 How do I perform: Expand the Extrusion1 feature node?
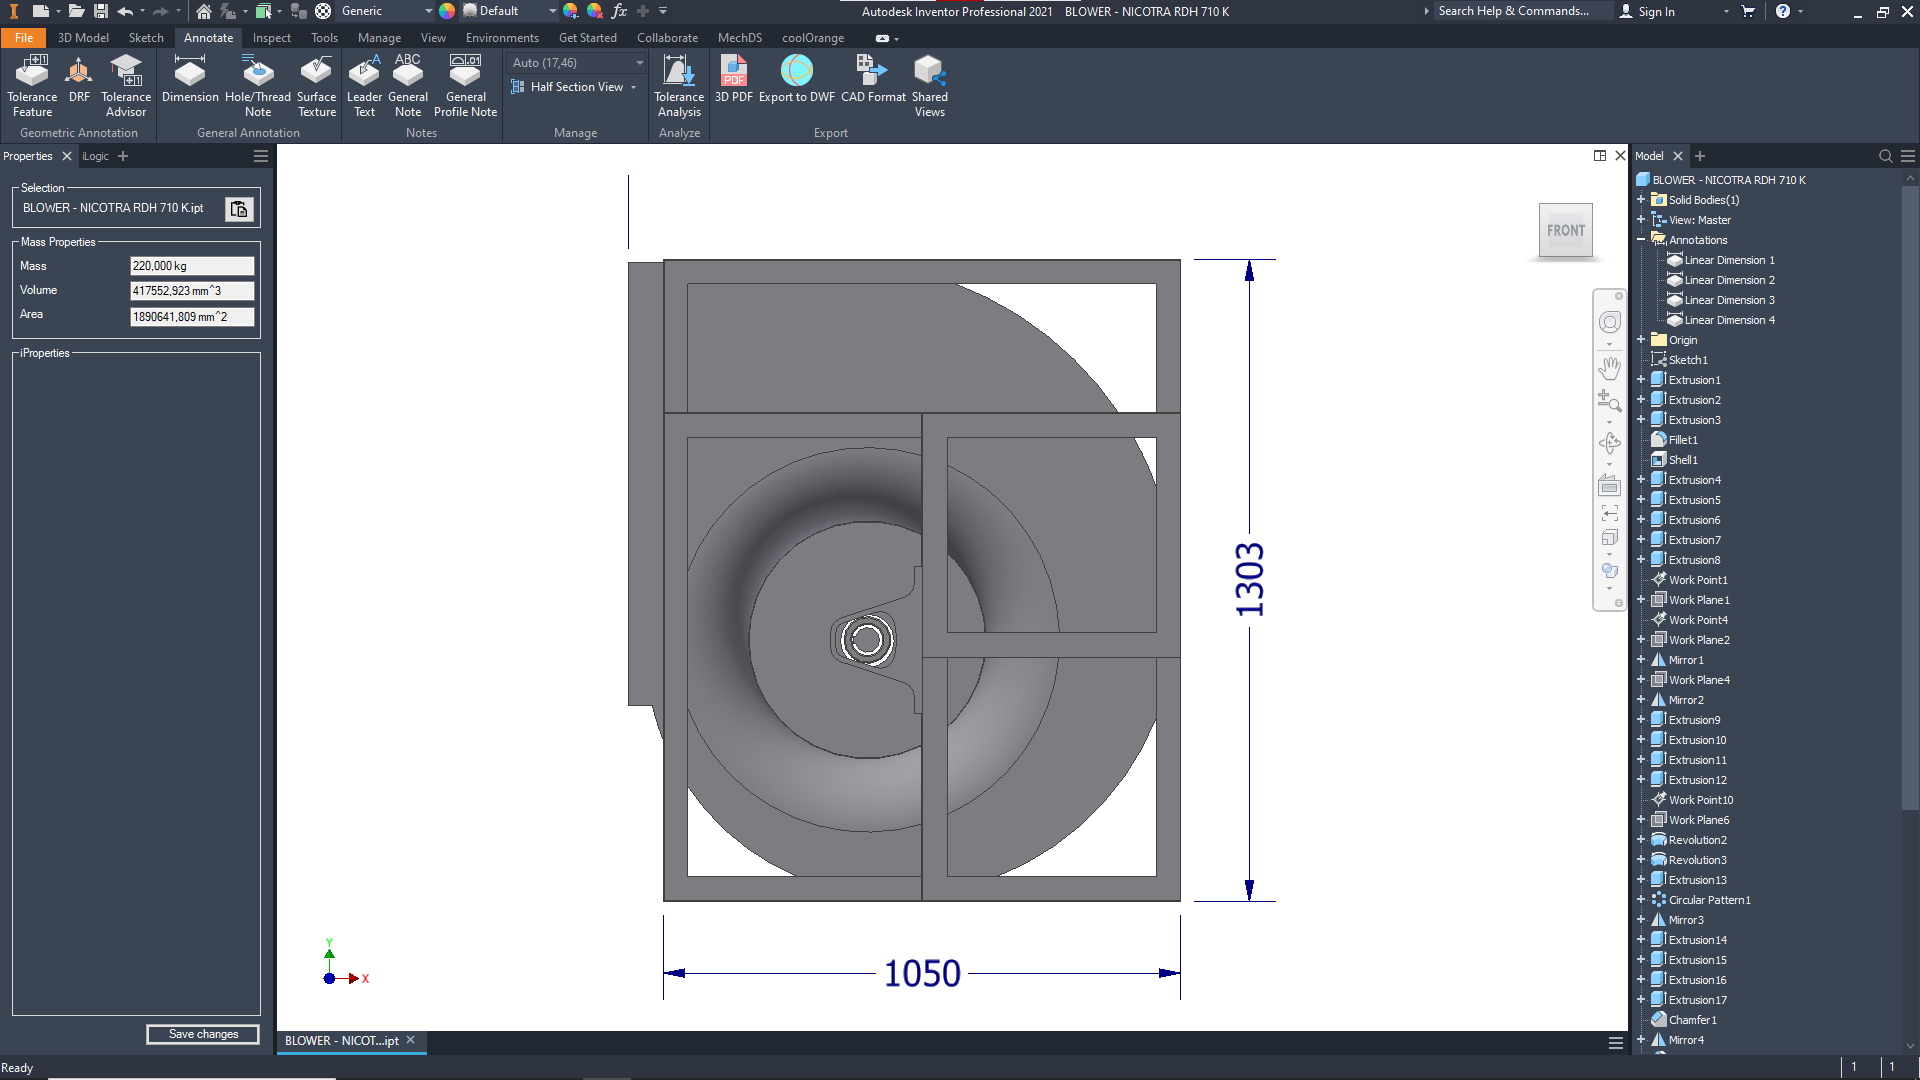coord(1641,380)
